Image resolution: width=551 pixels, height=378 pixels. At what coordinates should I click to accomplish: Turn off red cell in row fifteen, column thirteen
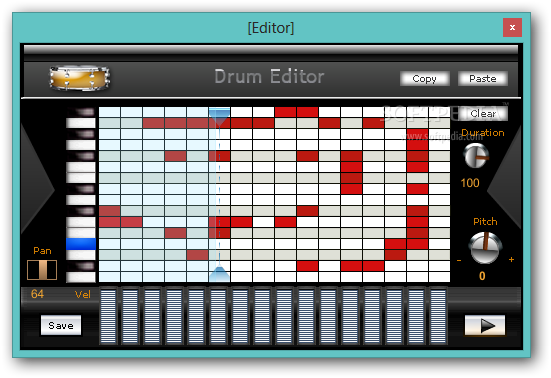pyautogui.click(x=374, y=266)
